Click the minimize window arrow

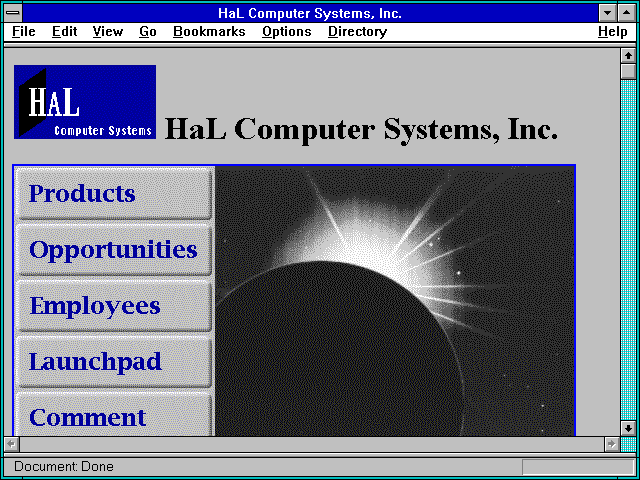tap(607, 13)
